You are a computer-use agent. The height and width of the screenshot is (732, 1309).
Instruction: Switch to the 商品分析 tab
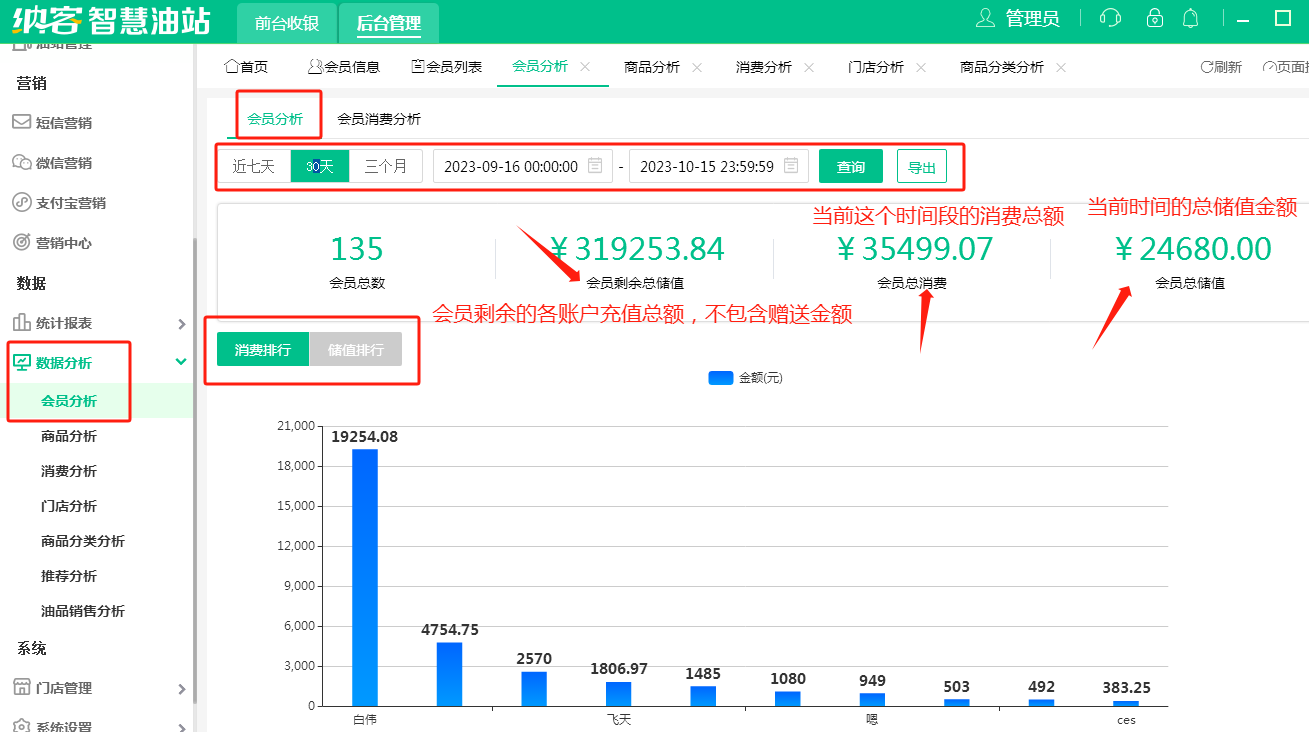653,66
